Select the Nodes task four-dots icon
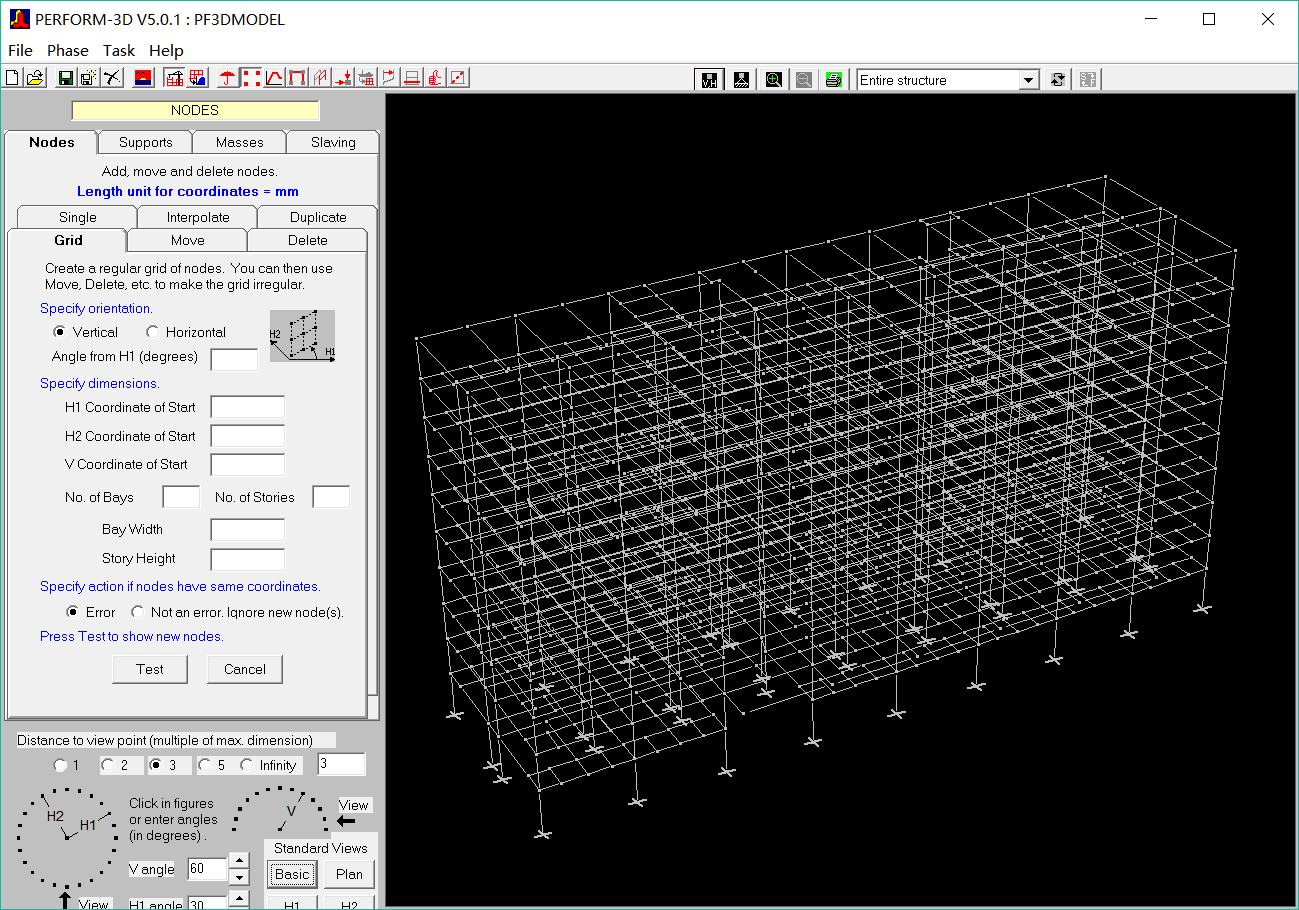This screenshot has height=910, width=1299. coord(251,78)
